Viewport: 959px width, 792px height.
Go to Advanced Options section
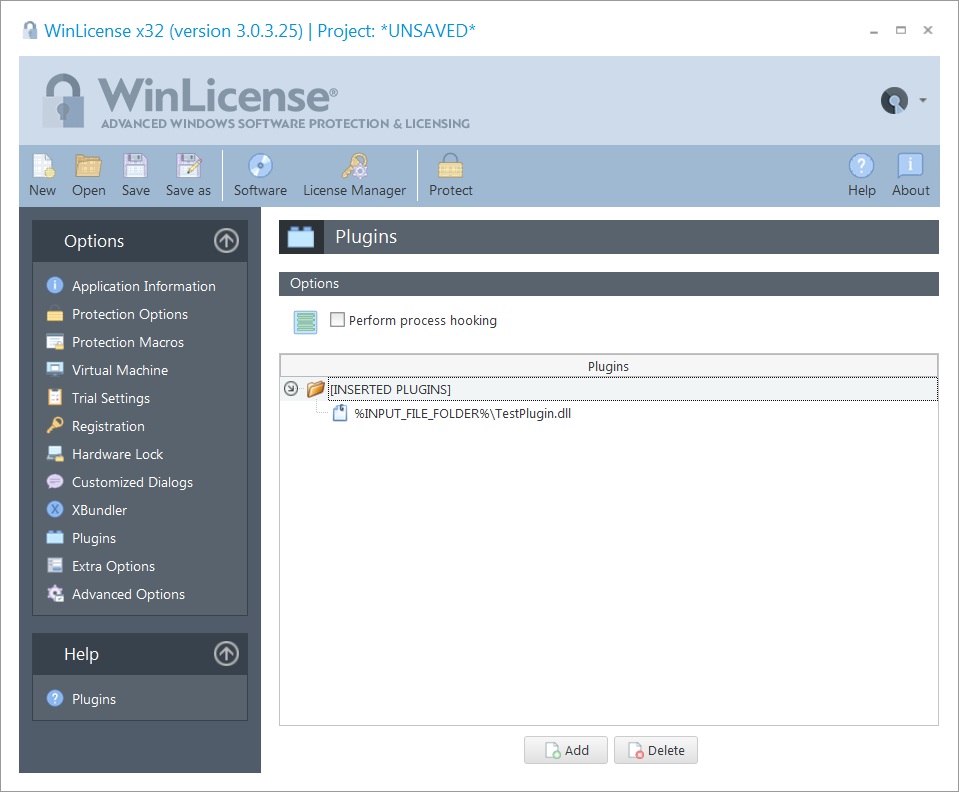128,594
